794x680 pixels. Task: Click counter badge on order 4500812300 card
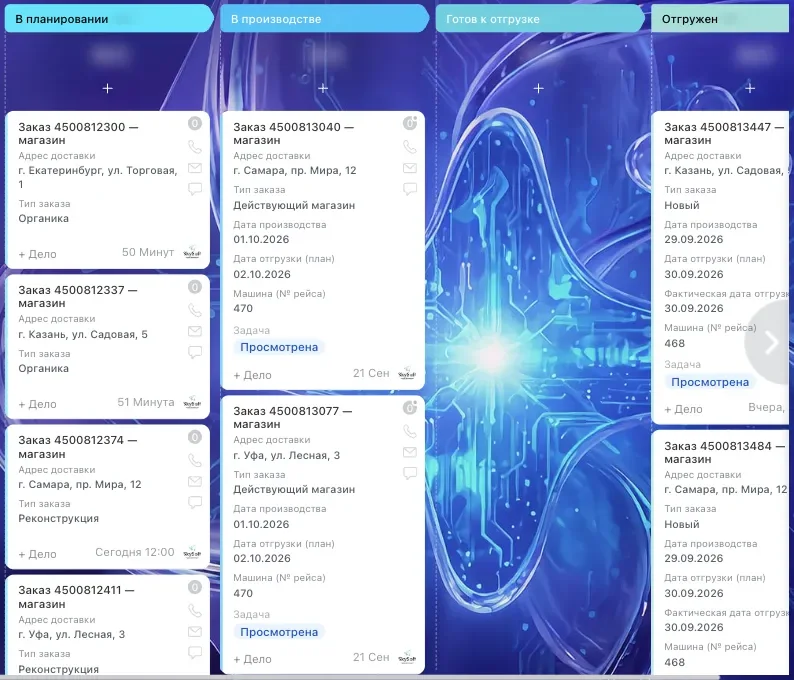click(x=195, y=123)
